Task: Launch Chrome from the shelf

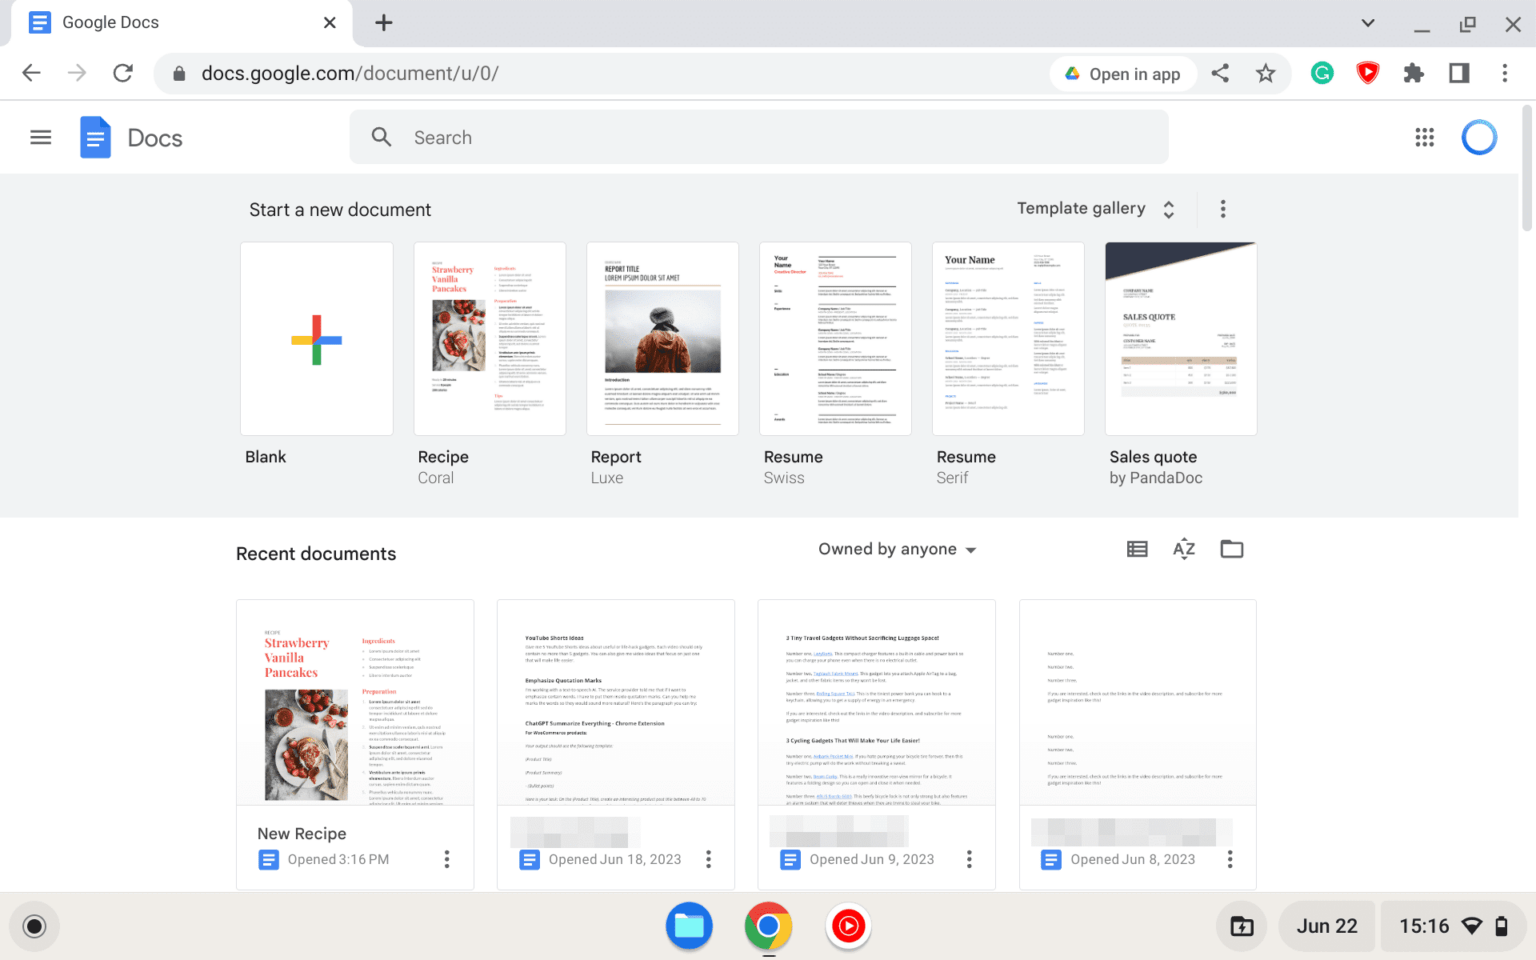Action: [x=767, y=926]
